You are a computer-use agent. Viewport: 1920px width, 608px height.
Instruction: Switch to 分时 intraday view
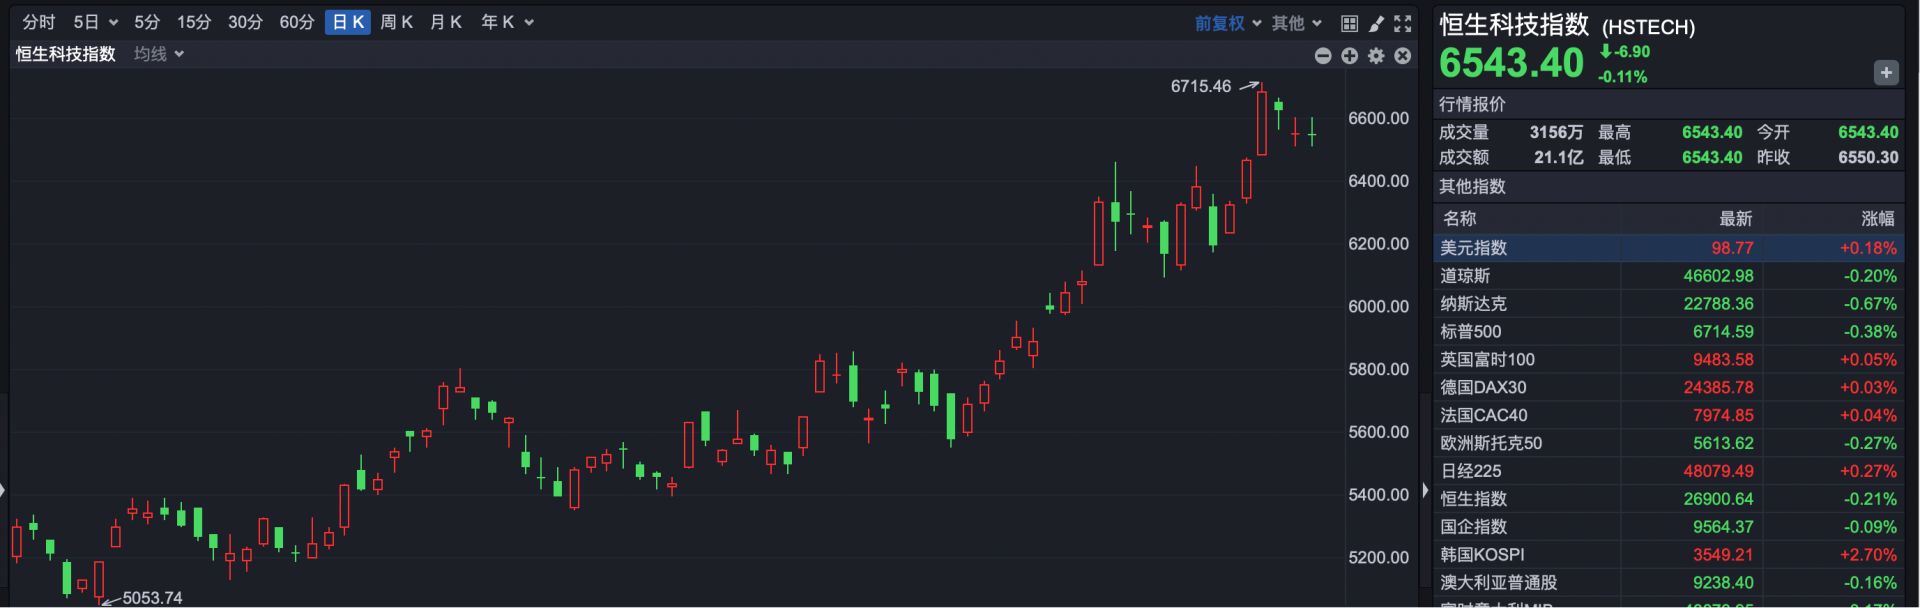click(x=39, y=22)
